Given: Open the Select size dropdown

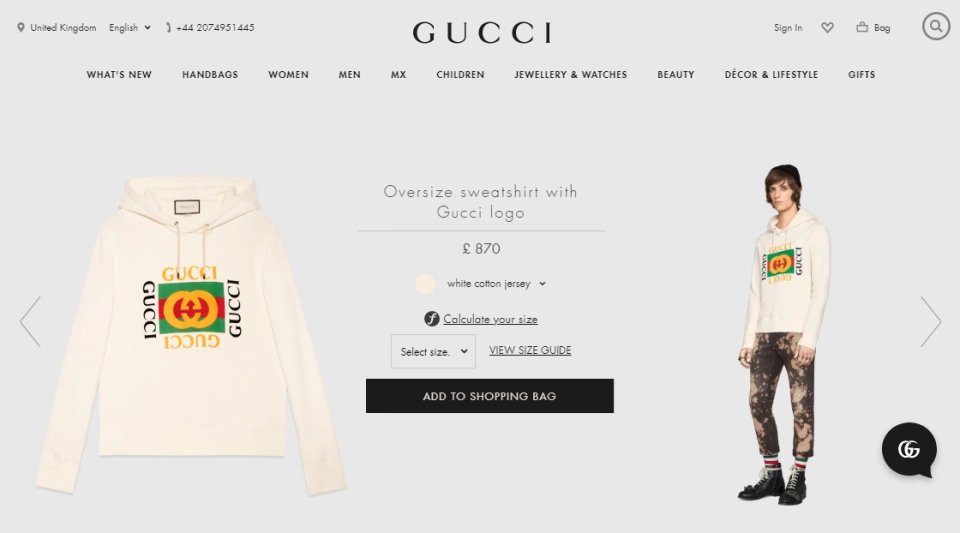Looking at the screenshot, I should [x=433, y=351].
